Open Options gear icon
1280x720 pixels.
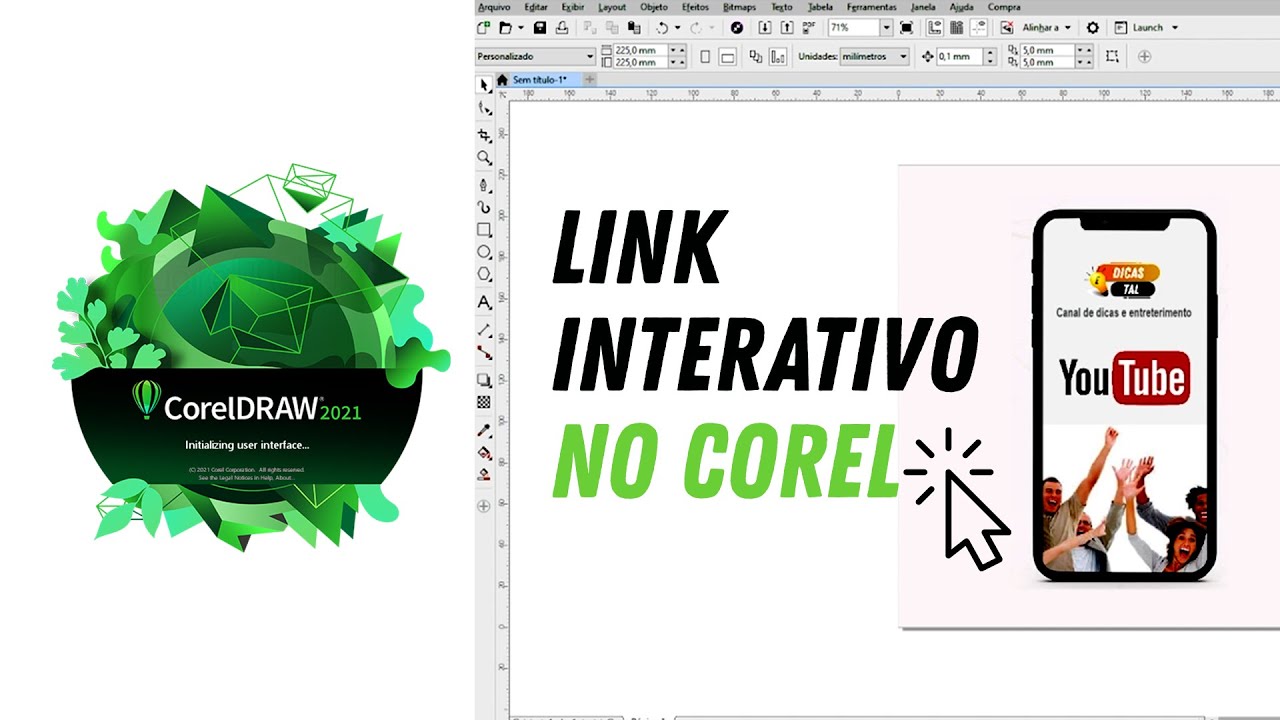[1092, 28]
